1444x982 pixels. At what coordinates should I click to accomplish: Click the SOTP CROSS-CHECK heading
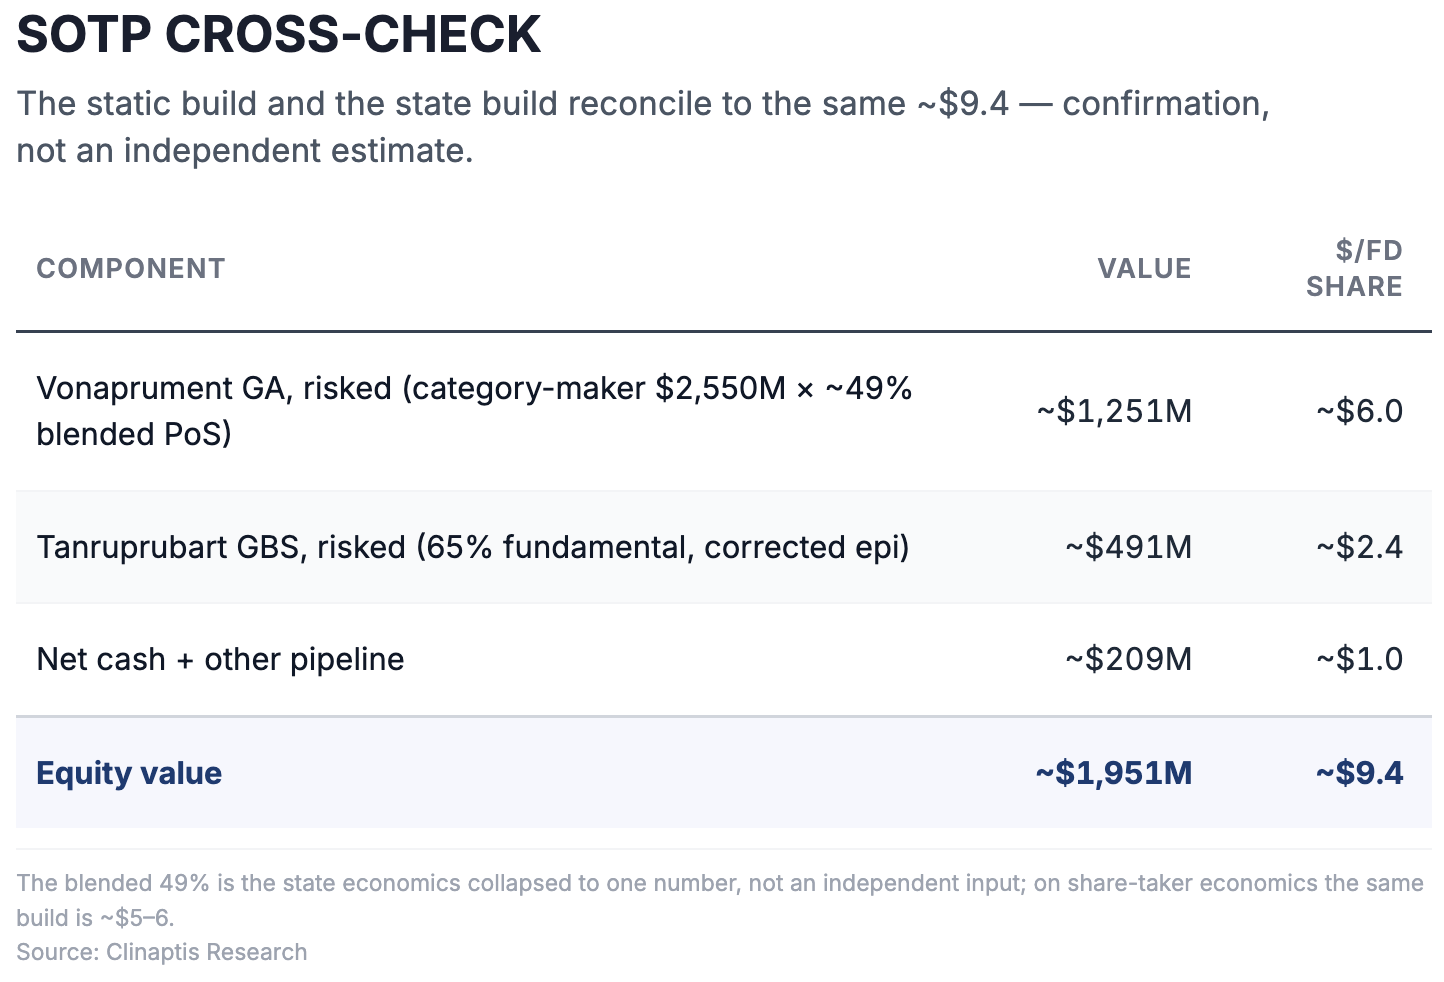pyautogui.click(x=279, y=35)
